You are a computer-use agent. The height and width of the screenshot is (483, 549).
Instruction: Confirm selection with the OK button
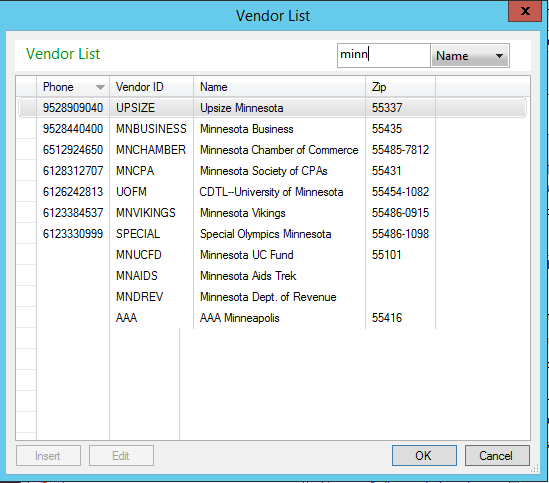[x=424, y=455]
